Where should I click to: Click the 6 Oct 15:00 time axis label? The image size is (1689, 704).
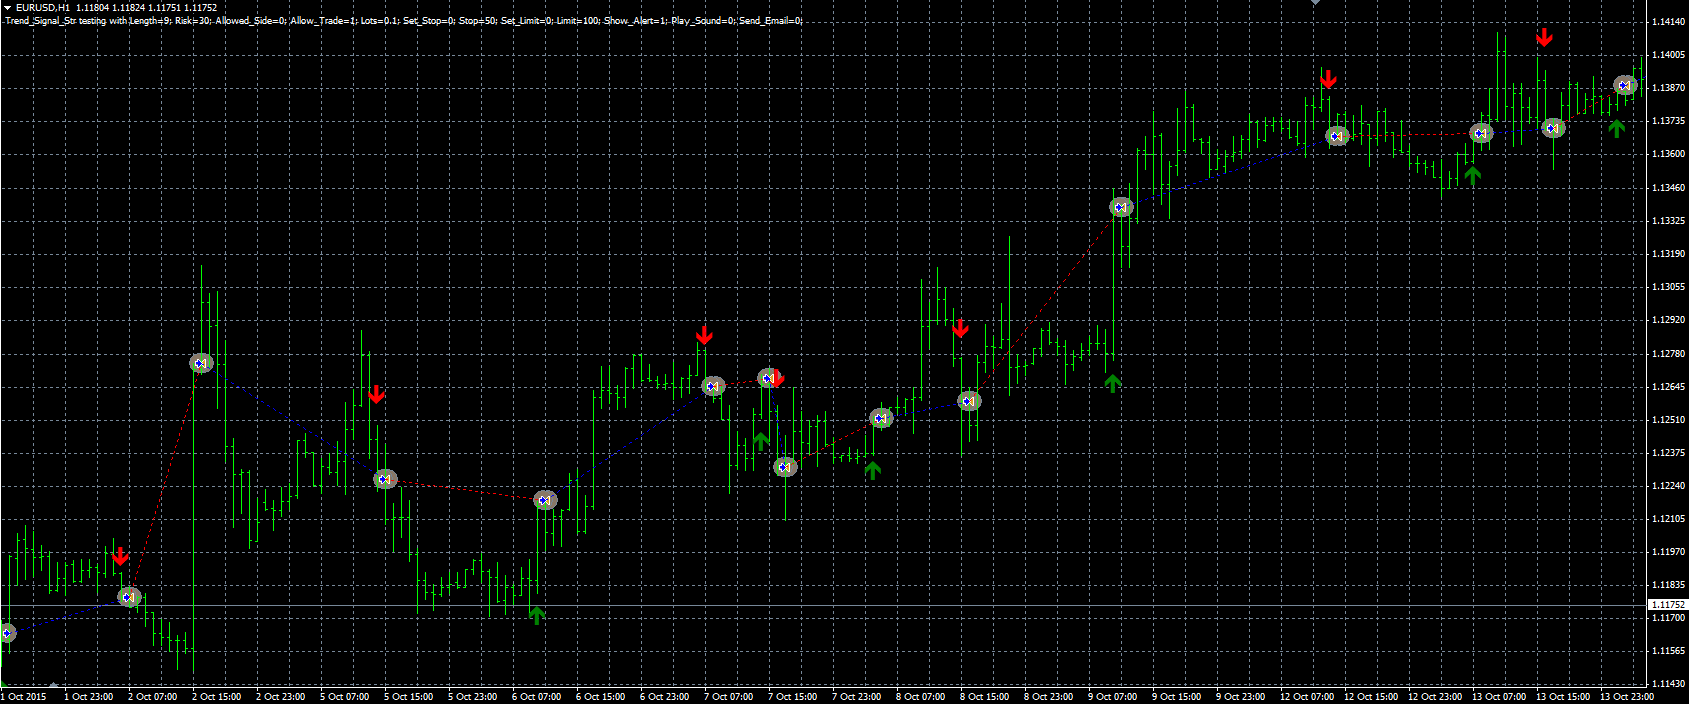click(601, 697)
